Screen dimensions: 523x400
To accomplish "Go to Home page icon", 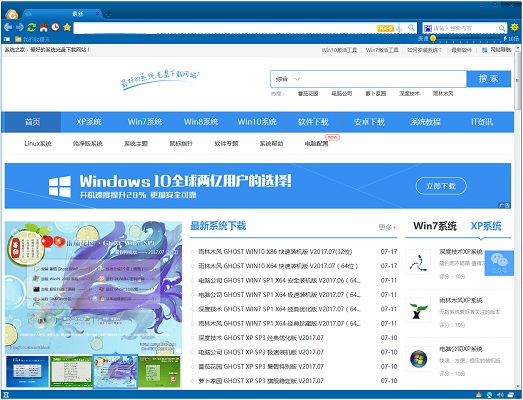I will pyautogui.click(x=44, y=27).
